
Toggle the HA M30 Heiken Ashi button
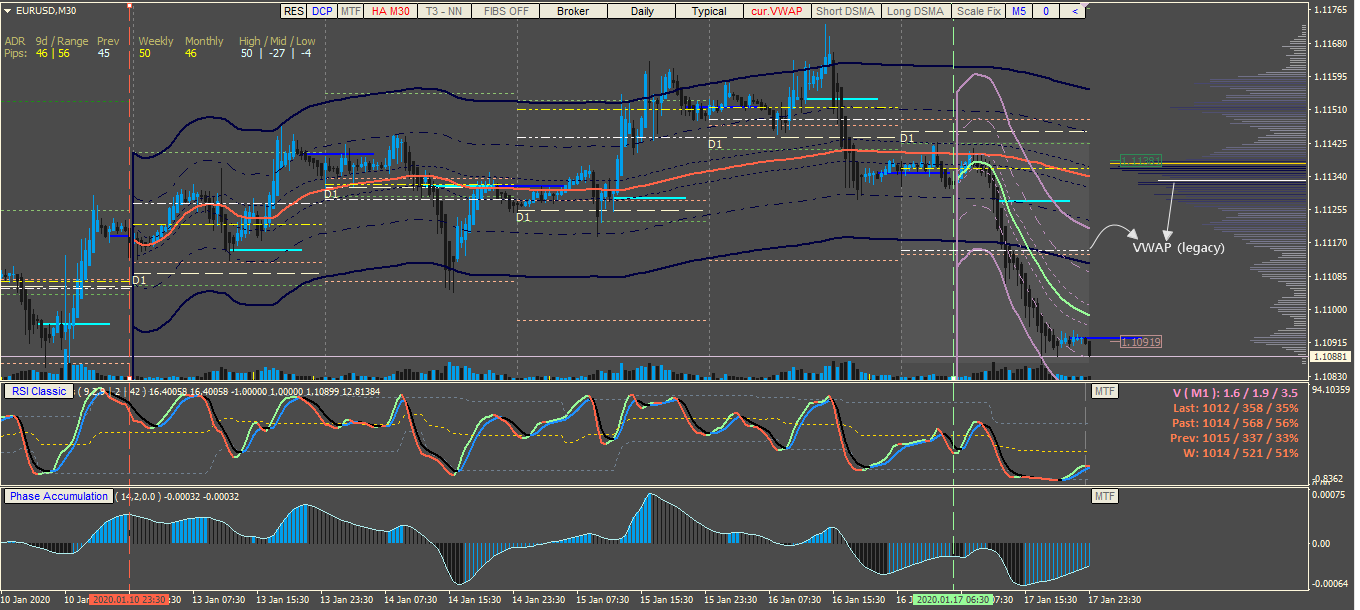(x=390, y=12)
